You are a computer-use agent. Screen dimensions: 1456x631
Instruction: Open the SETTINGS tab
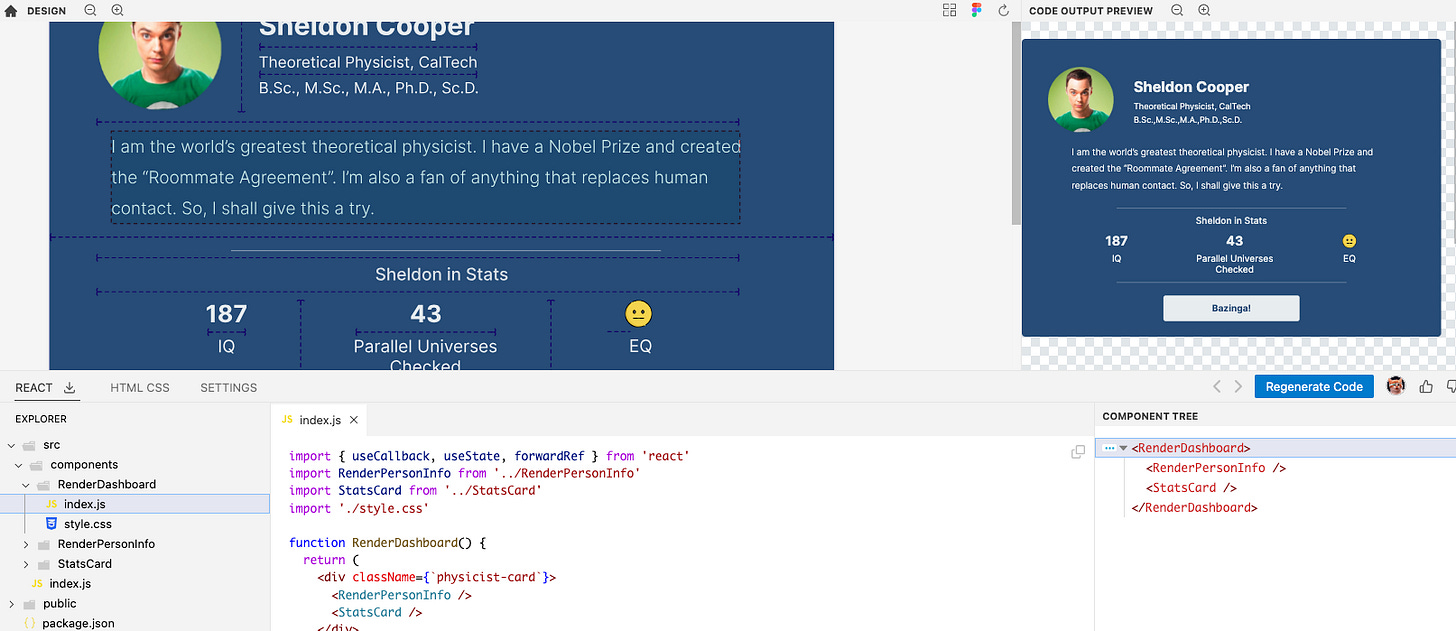click(228, 387)
